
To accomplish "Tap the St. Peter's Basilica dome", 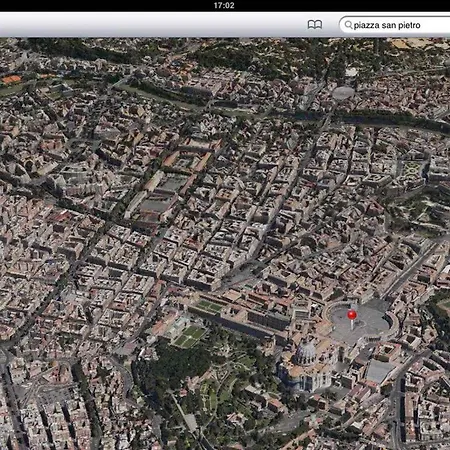I will point(305,353).
